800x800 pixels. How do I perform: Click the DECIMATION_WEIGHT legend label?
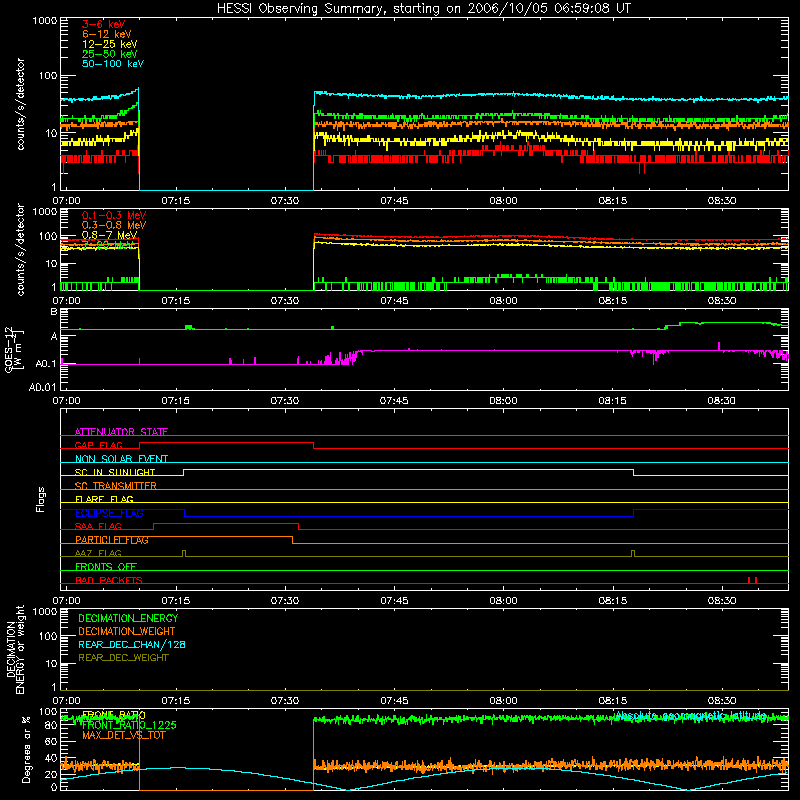click(x=127, y=631)
